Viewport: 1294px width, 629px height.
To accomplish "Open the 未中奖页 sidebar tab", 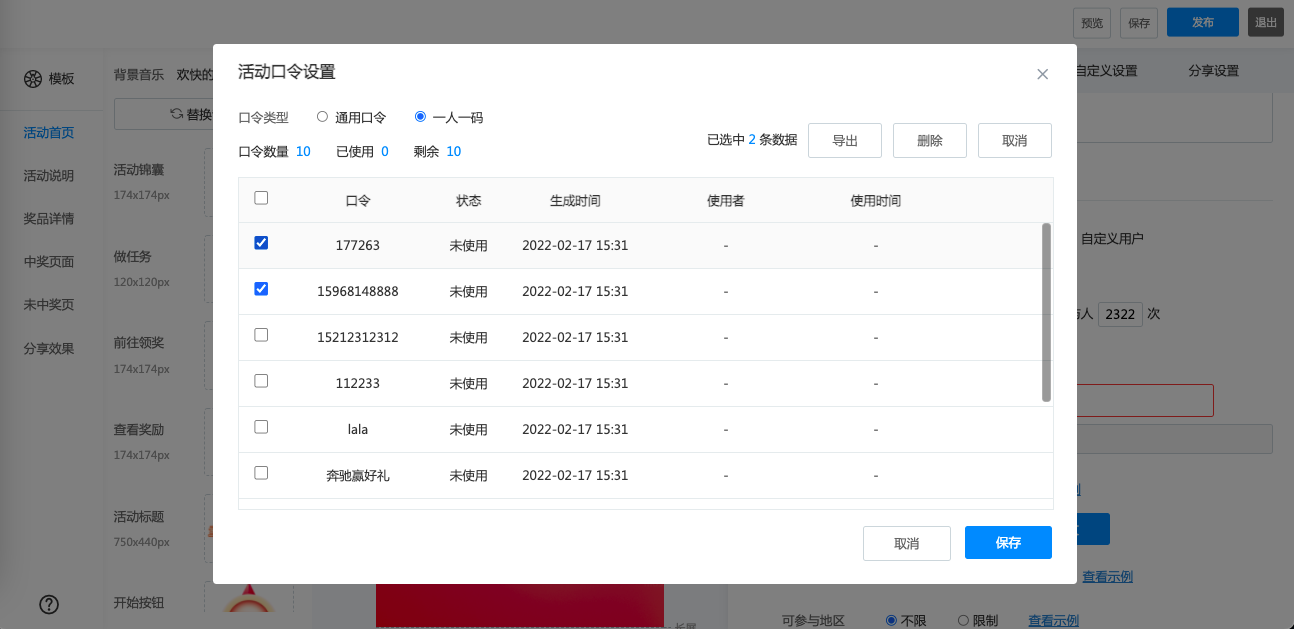I will (49, 305).
